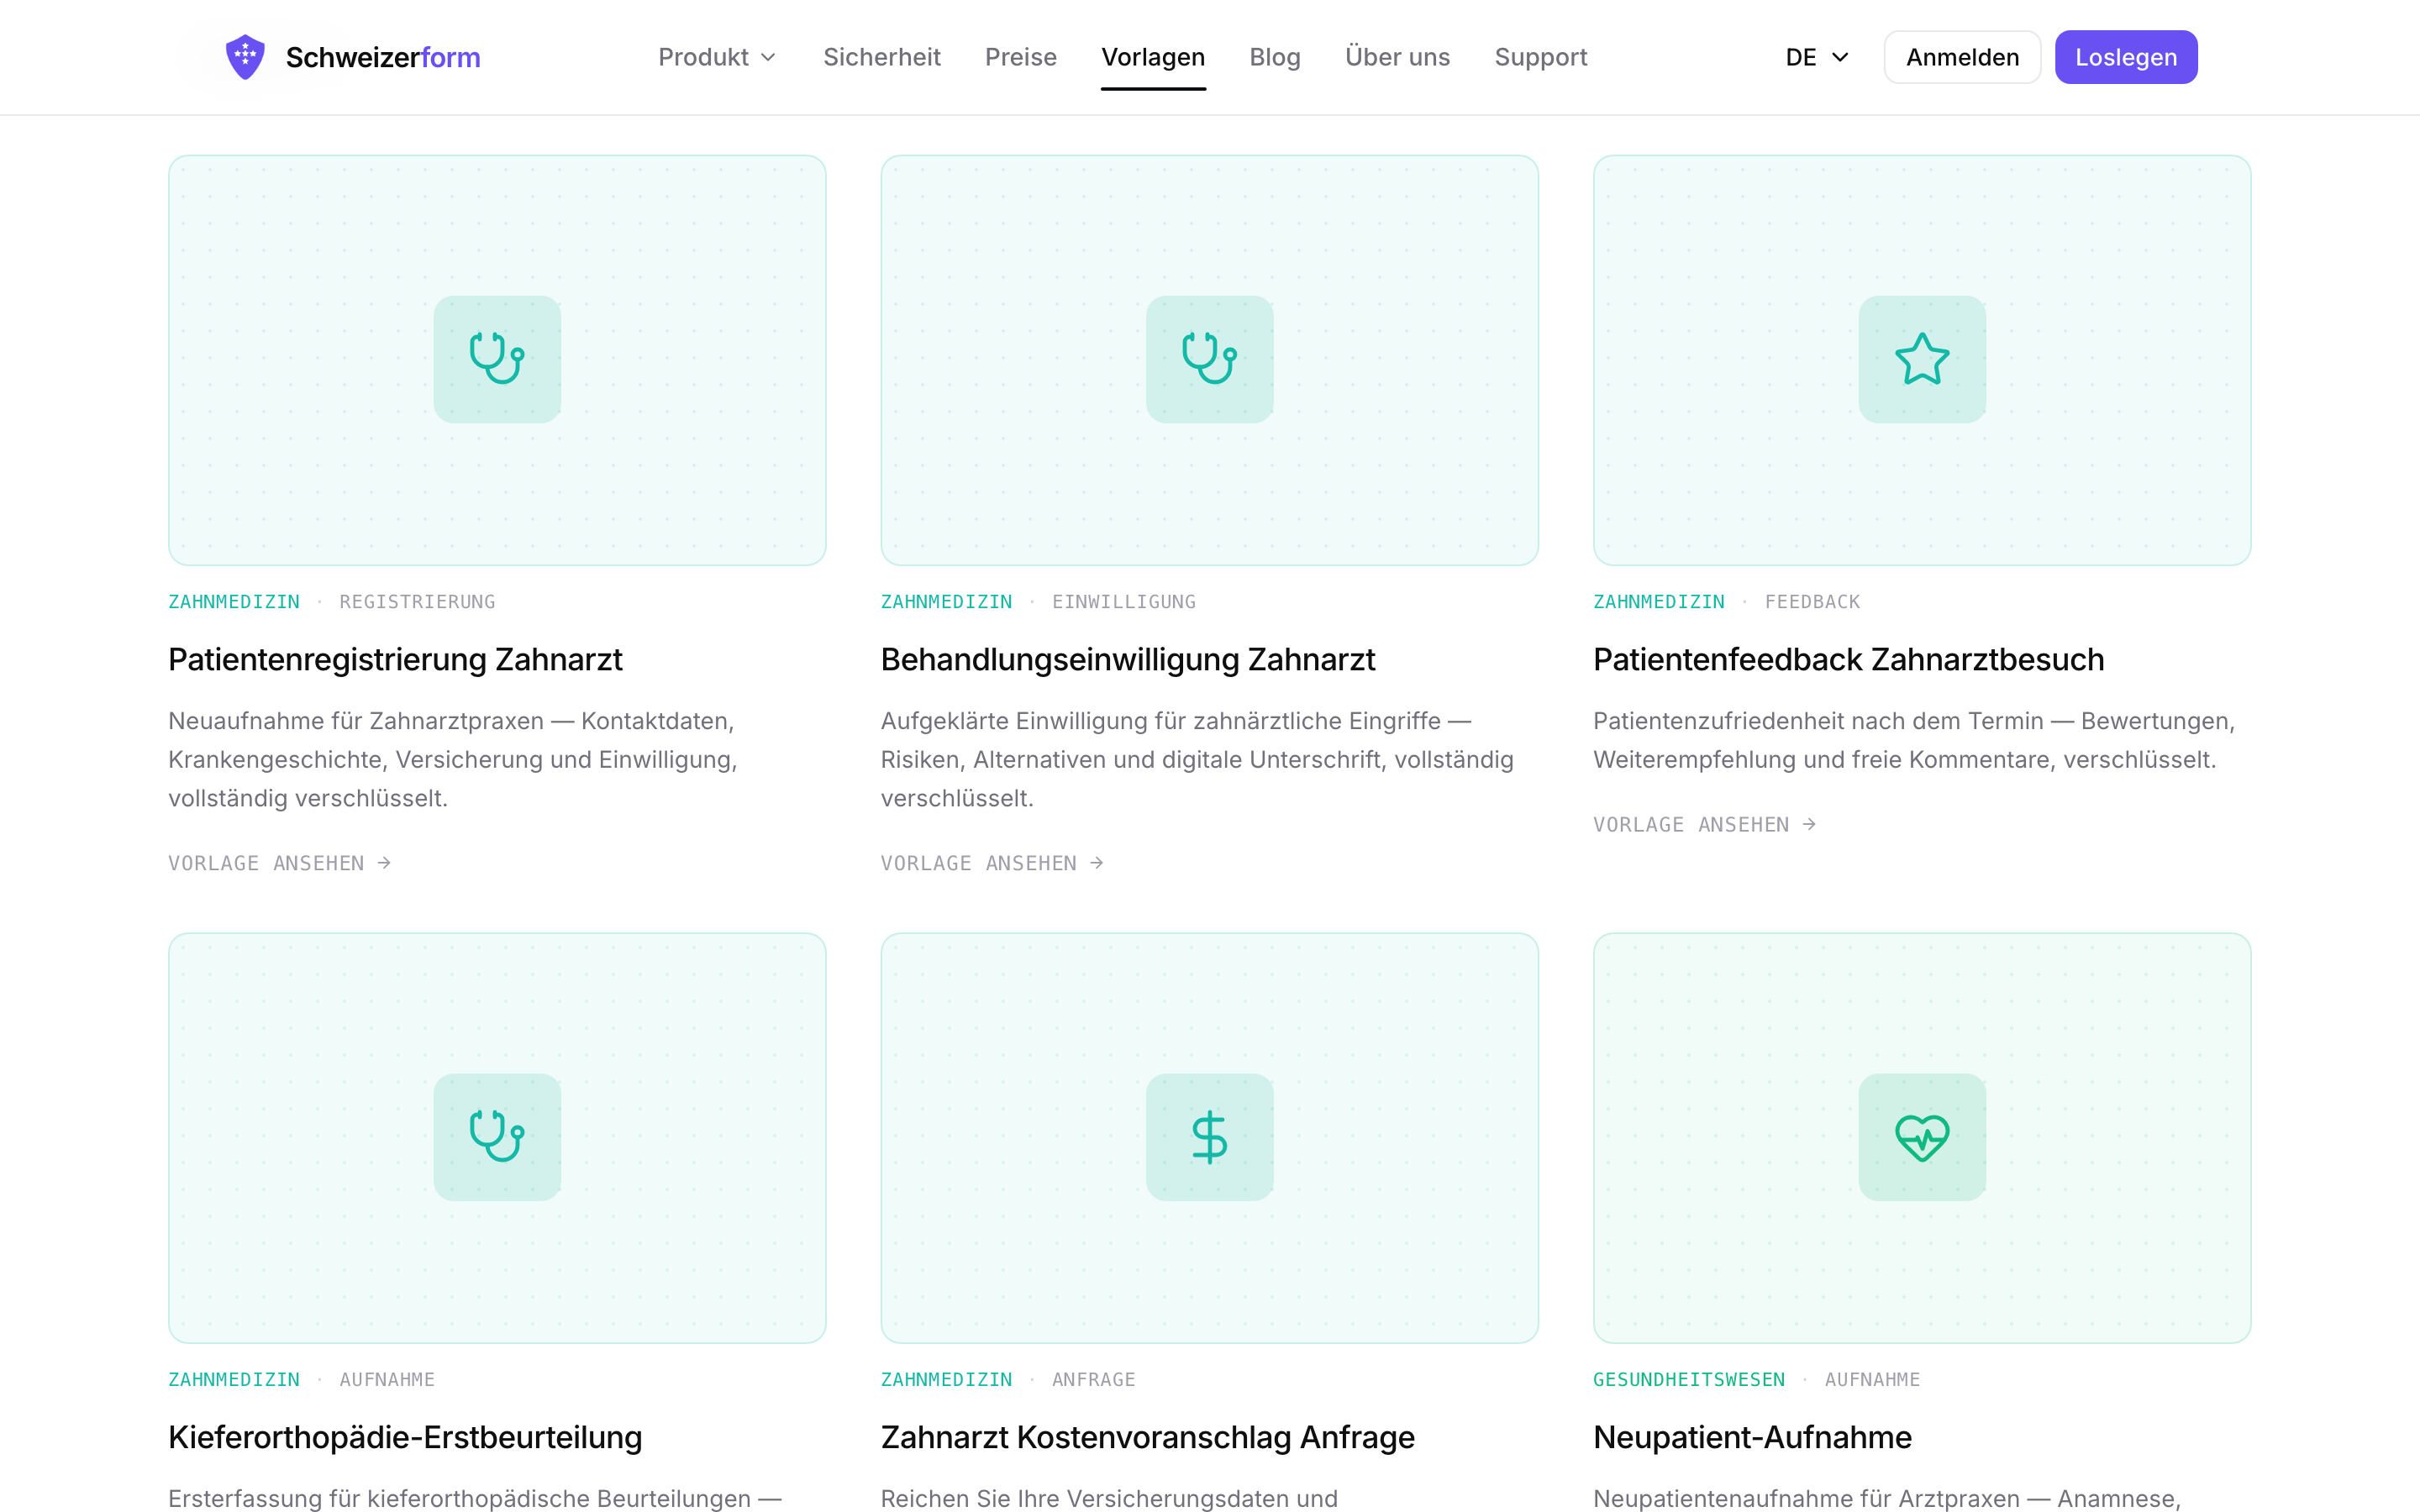This screenshot has width=2420, height=1512.
Task: Click the Schweizerform shield logo icon
Action: click(245, 57)
